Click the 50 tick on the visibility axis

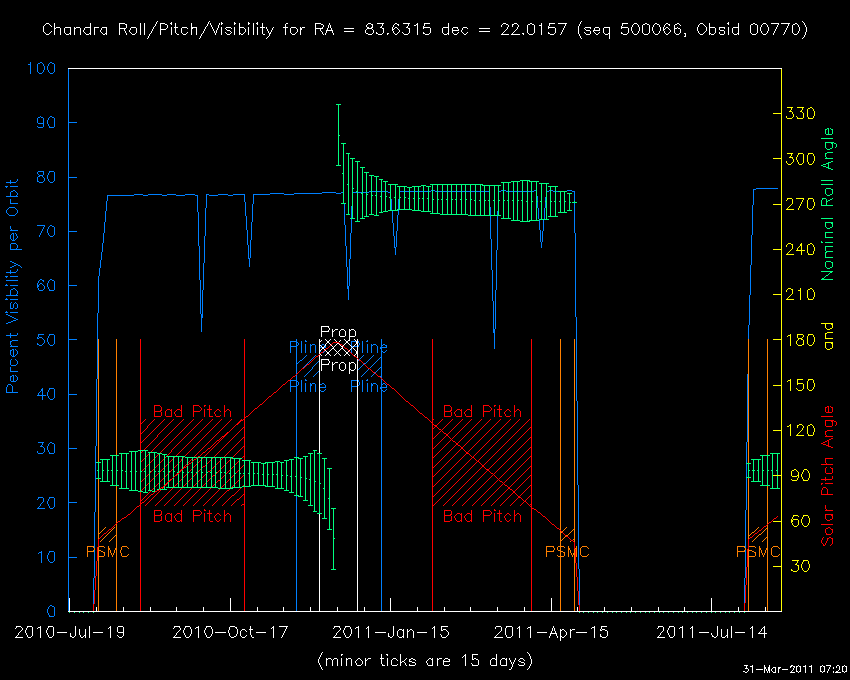pos(48,340)
